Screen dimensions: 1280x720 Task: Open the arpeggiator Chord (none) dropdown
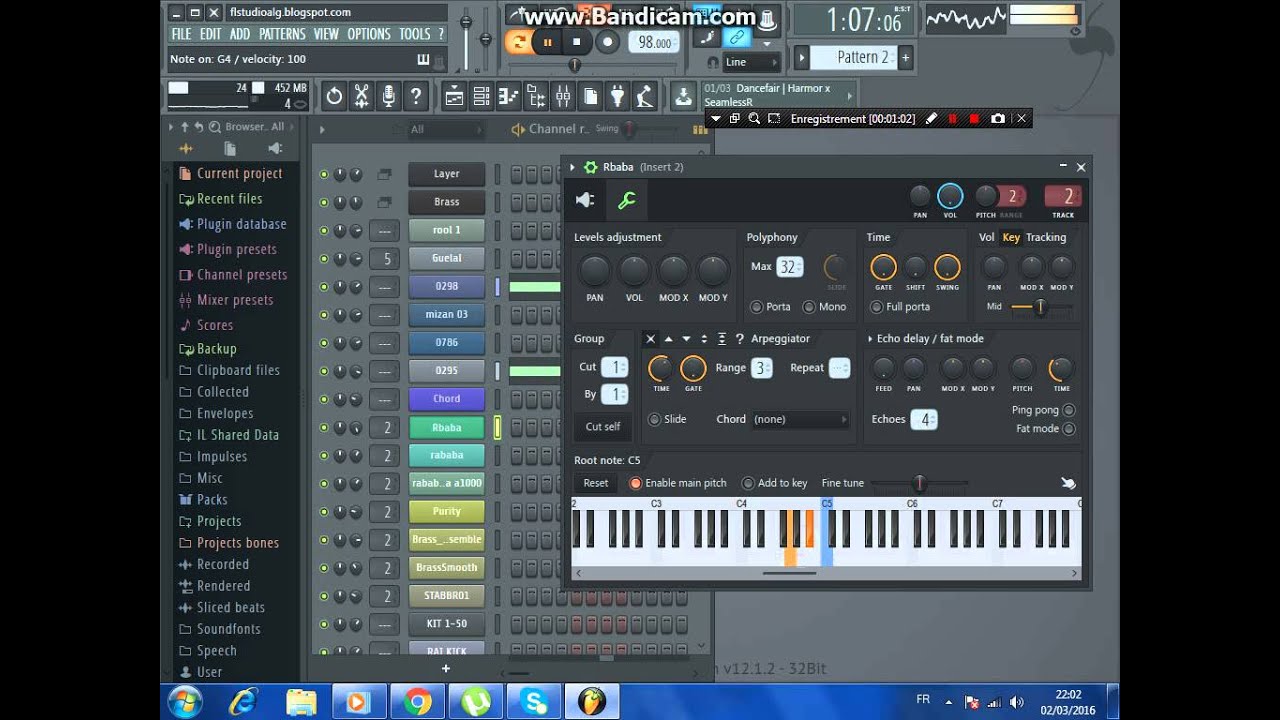[x=800, y=419]
